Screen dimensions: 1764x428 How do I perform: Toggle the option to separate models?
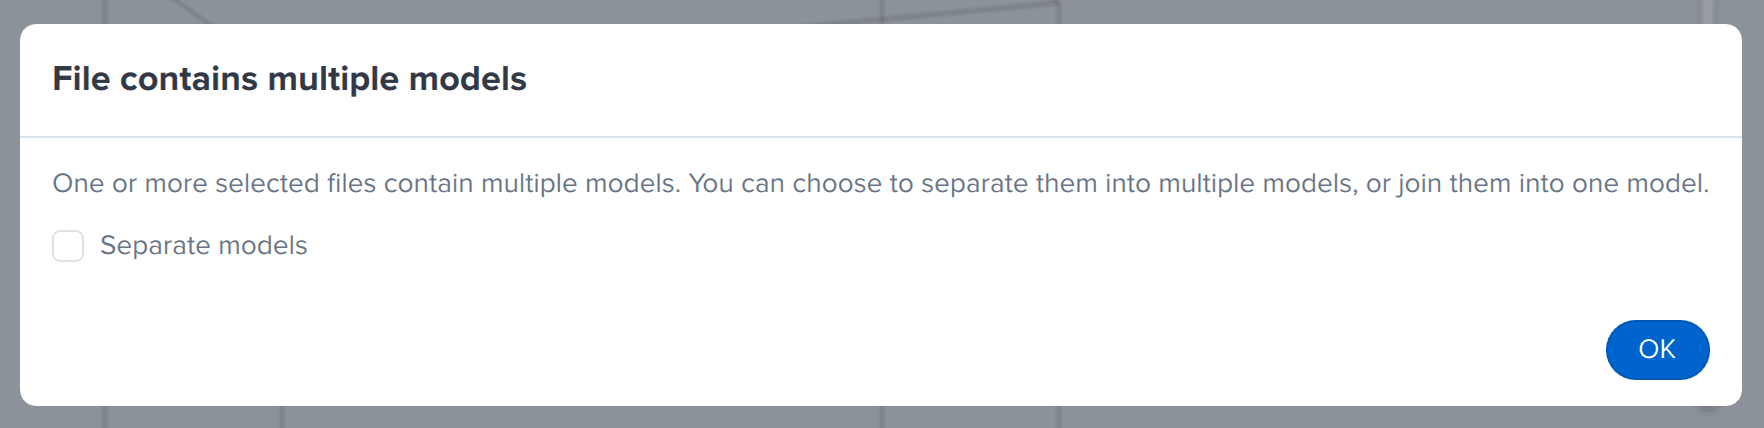point(68,246)
